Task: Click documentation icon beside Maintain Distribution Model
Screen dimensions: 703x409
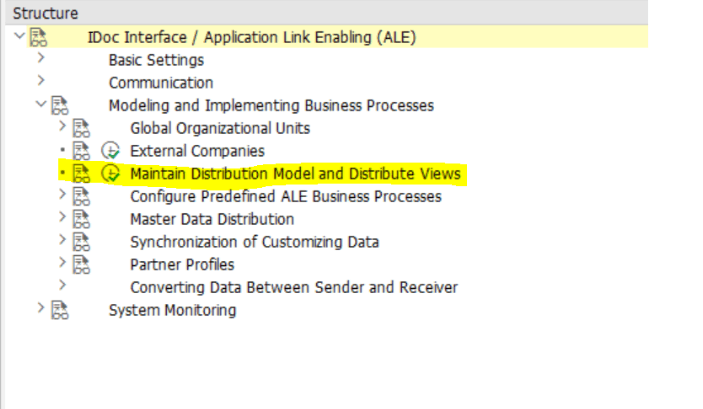Action: point(81,174)
